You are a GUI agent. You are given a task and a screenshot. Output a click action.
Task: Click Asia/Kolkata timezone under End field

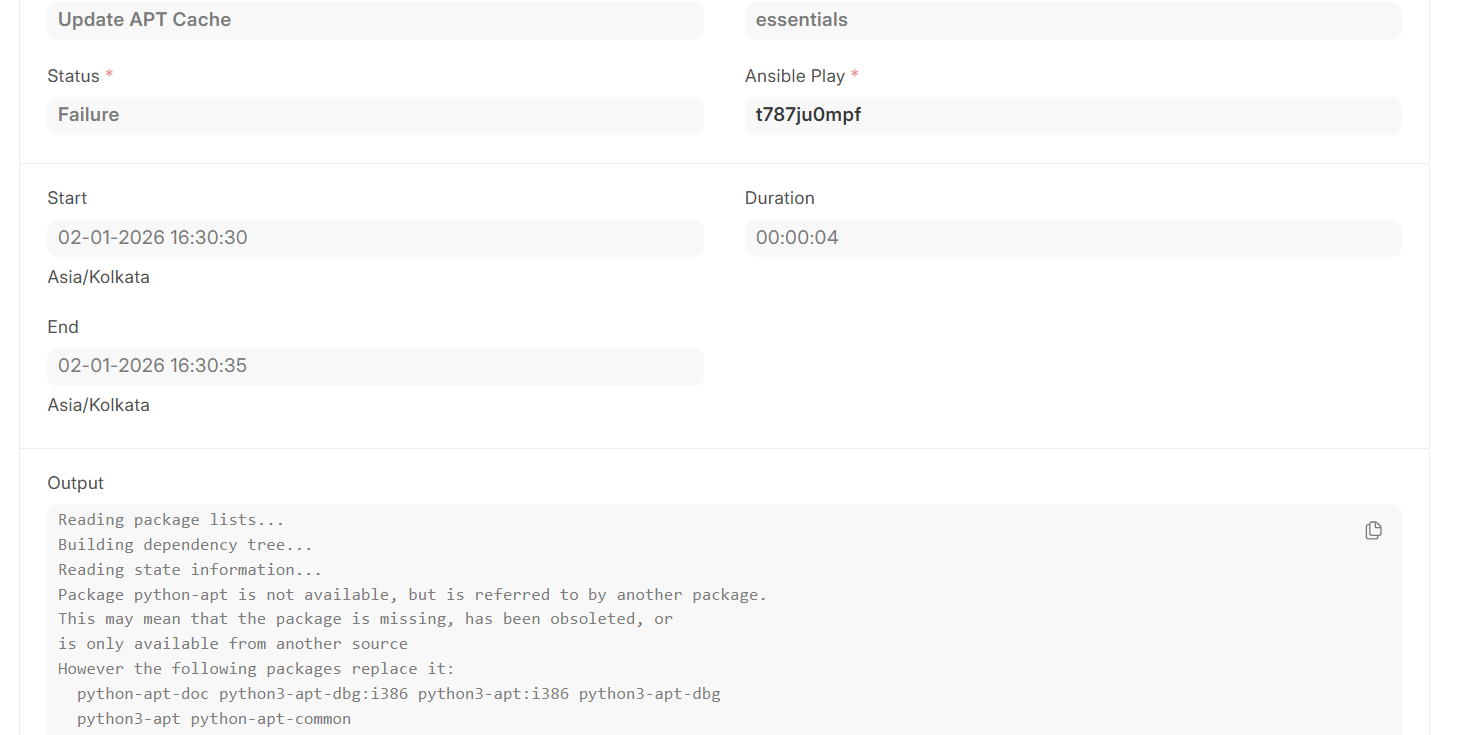[98, 405]
